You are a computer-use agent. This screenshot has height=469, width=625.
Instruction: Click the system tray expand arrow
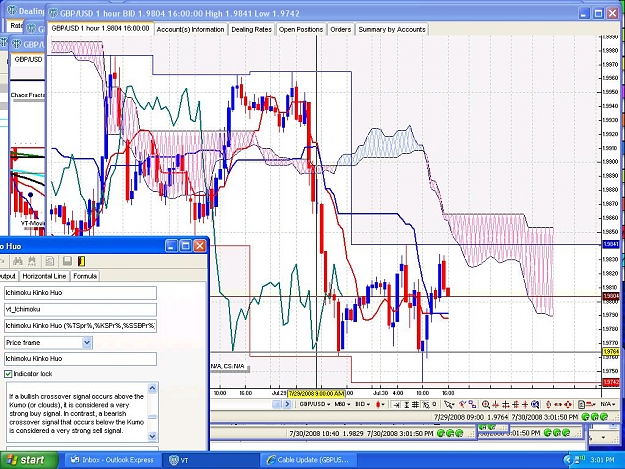(568, 460)
